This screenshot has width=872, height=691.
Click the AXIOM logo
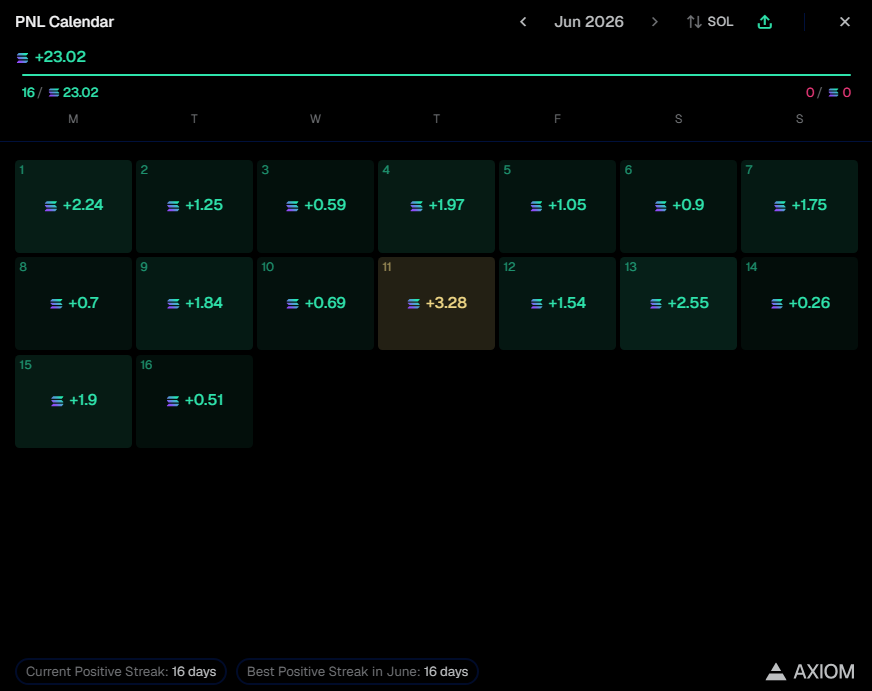(810, 672)
